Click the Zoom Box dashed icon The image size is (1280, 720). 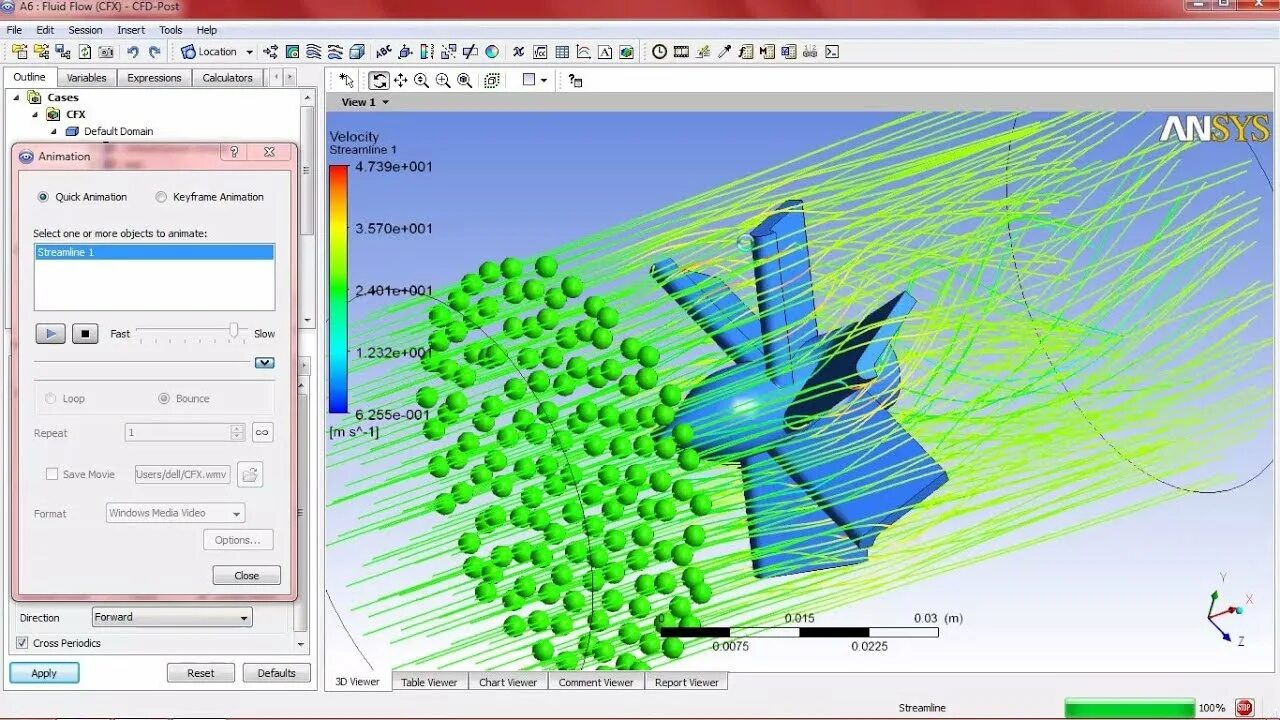(492, 80)
